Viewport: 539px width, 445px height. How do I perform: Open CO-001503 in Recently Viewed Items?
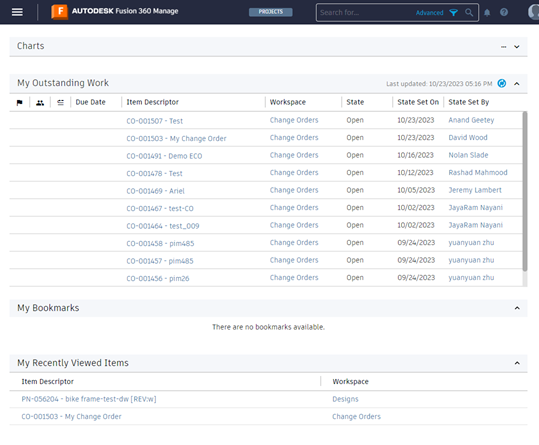click(x=71, y=417)
